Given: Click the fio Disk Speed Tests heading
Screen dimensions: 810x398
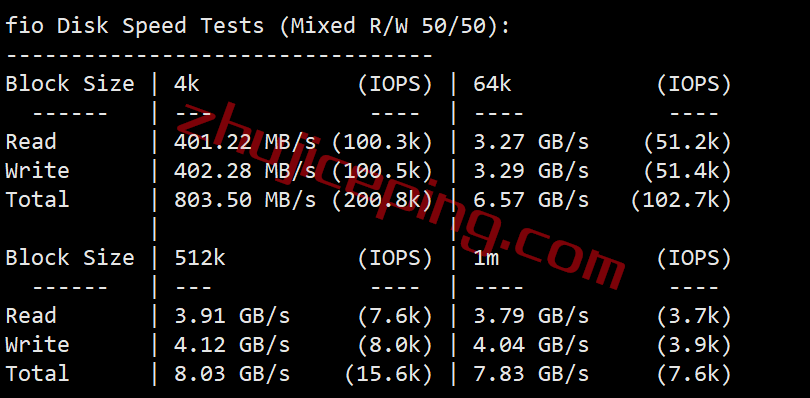Looking at the screenshot, I should (x=257, y=26).
